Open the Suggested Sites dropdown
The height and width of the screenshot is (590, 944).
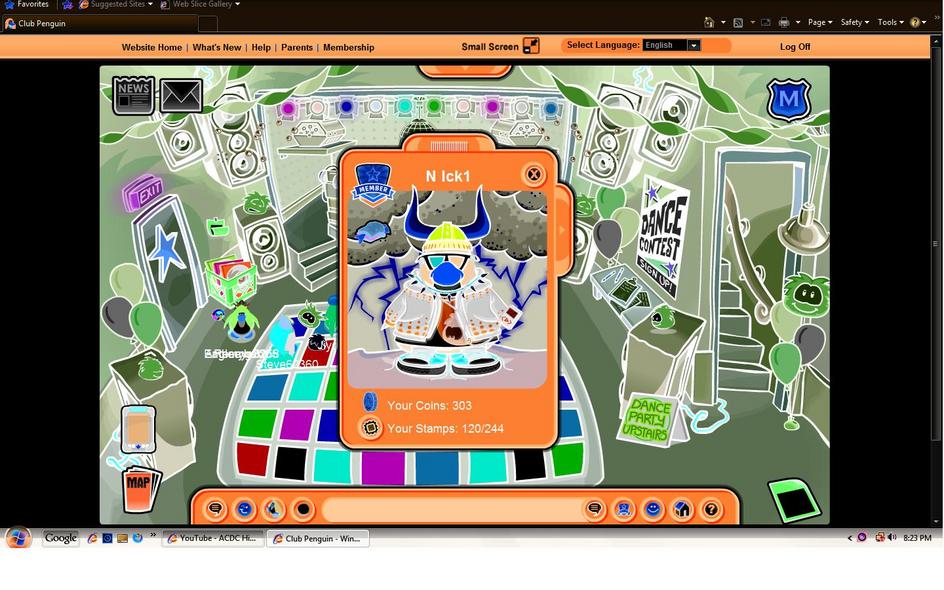(116, 4)
